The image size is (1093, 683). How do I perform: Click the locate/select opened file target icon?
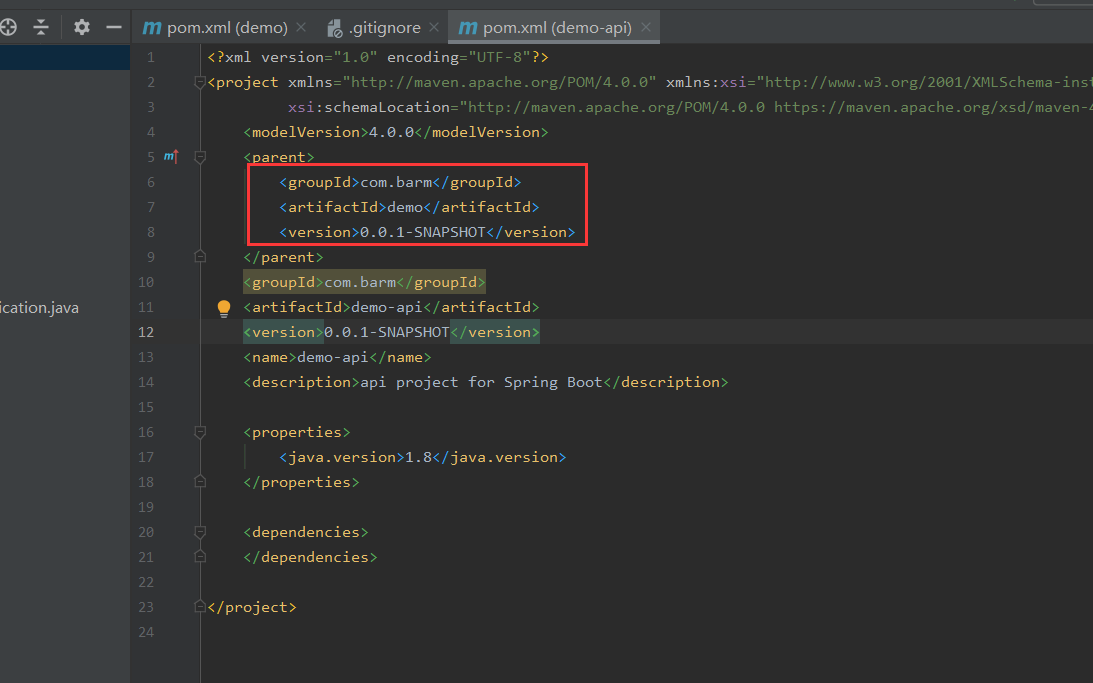coord(8,27)
